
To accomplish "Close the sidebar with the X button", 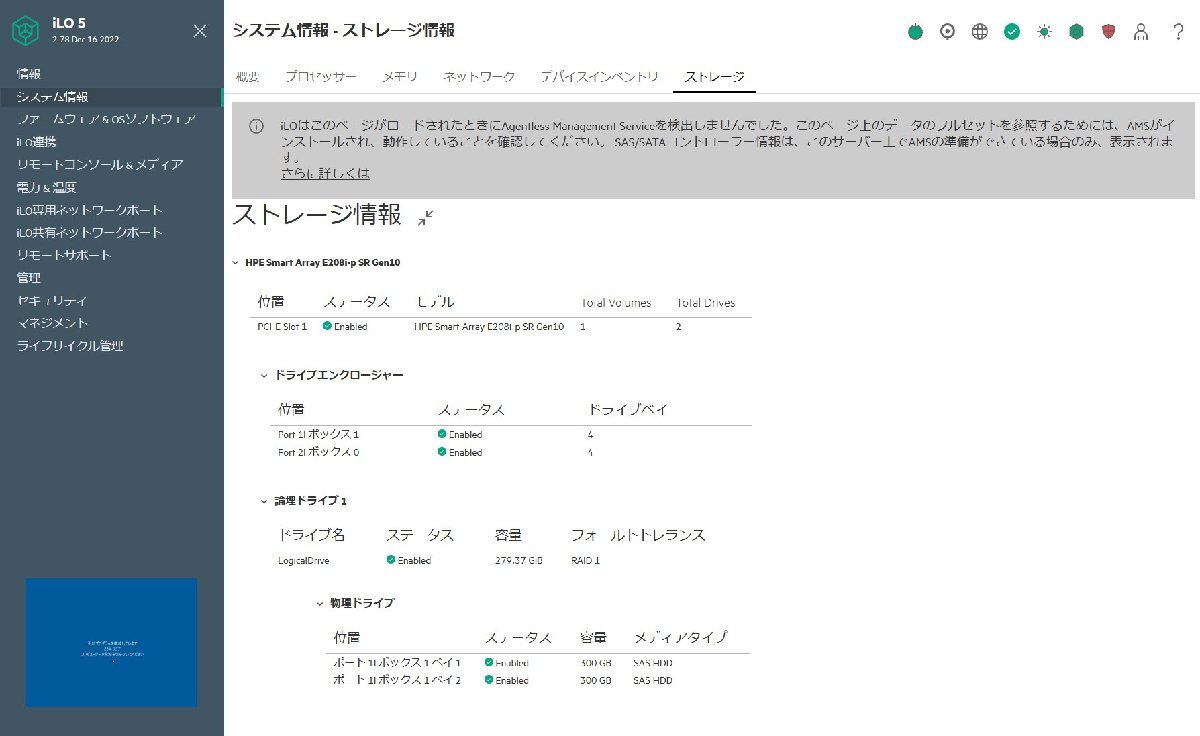I will [x=199, y=31].
